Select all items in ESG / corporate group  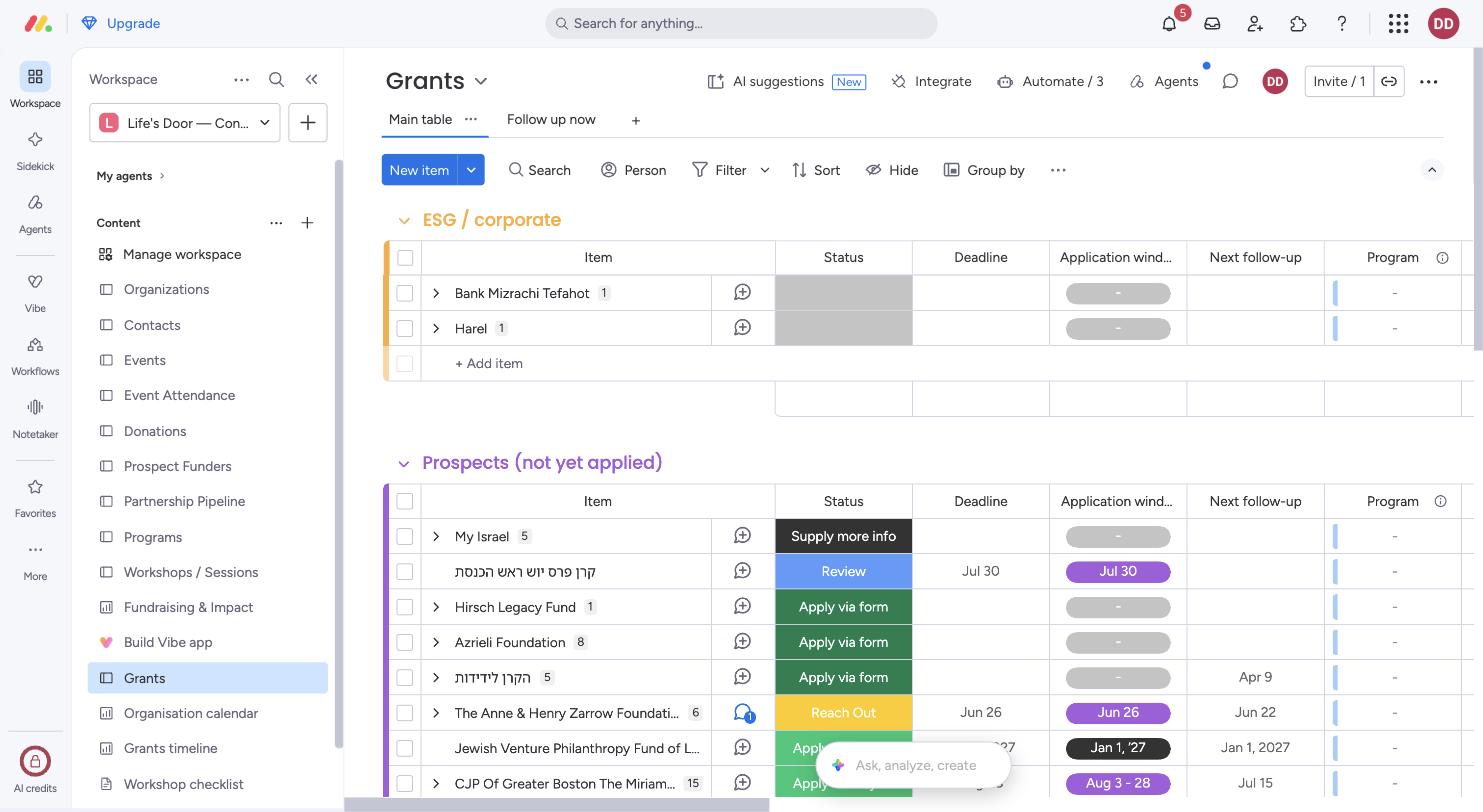405,258
